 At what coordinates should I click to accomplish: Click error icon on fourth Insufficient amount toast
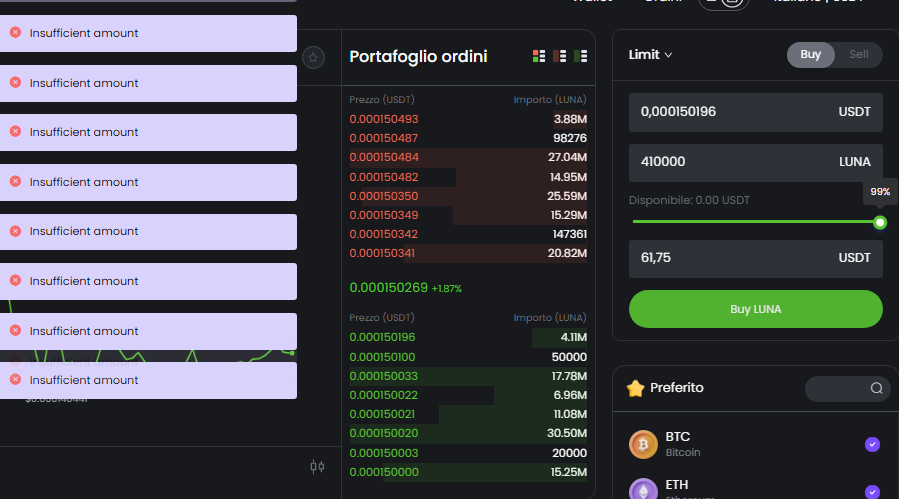point(15,182)
